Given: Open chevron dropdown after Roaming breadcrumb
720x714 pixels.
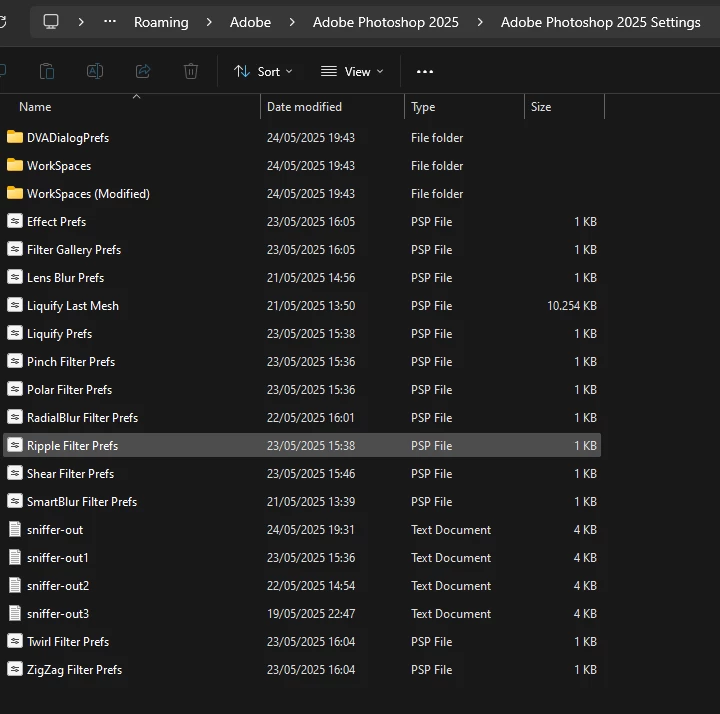Looking at the screenshot, I should (209, 22).
